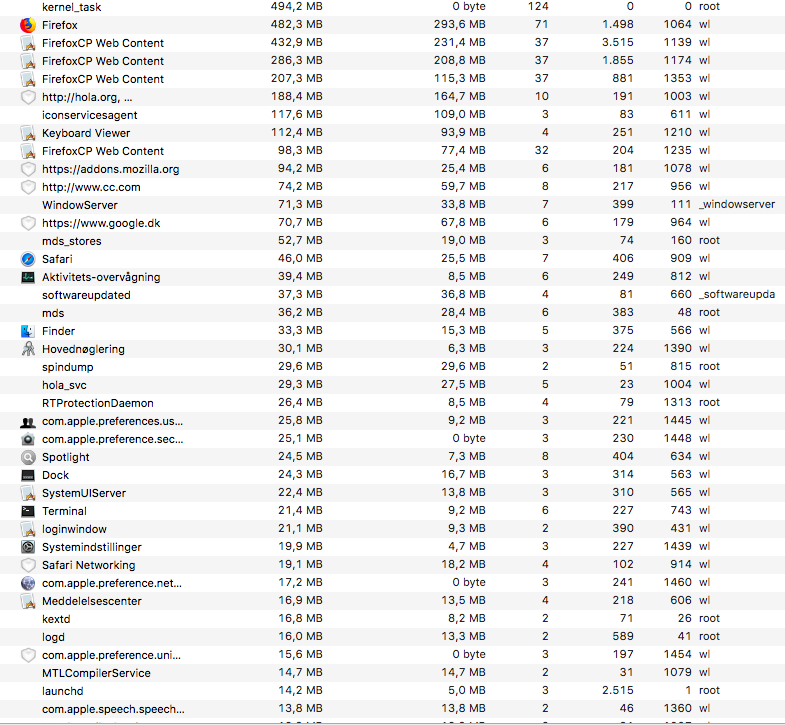Click the Safari process name
This screenshot has height=725, width=785.
[57, 259]
